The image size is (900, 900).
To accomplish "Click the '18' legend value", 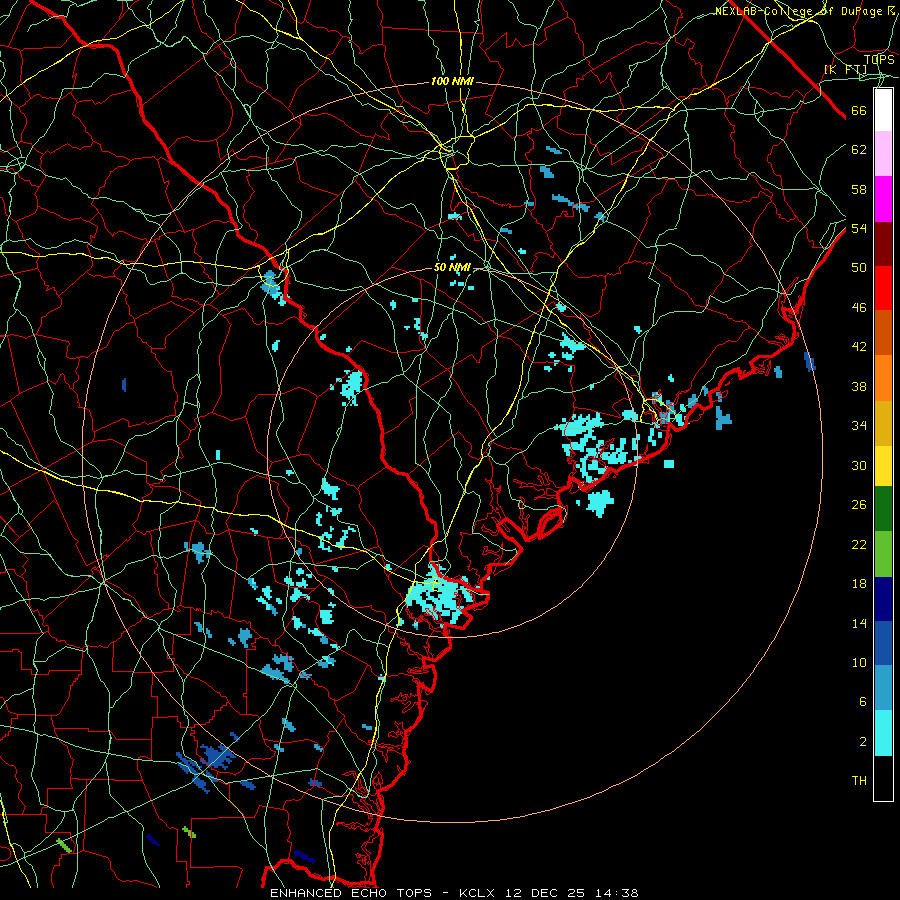I will [859, 584].
